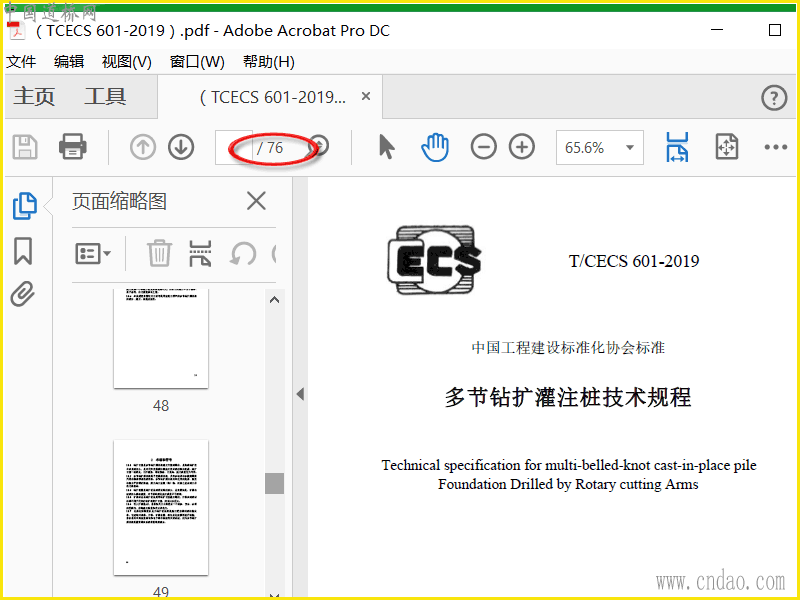
Task: Activate the Hand pan tool
Action: pyautogui.click(x=435, y=147)
